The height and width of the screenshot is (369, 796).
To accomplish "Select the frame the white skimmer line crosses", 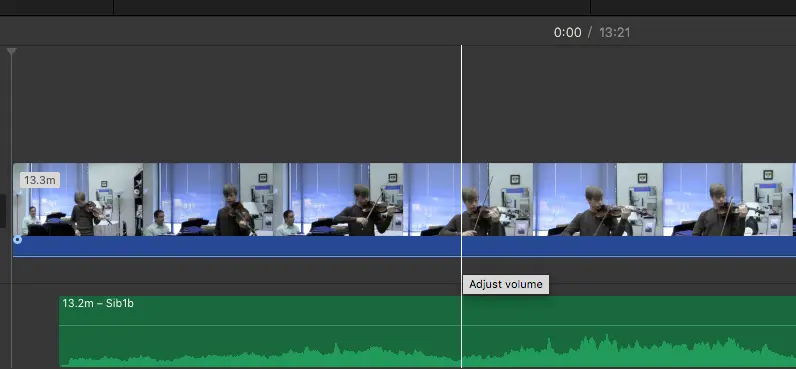I will point(468,199).
